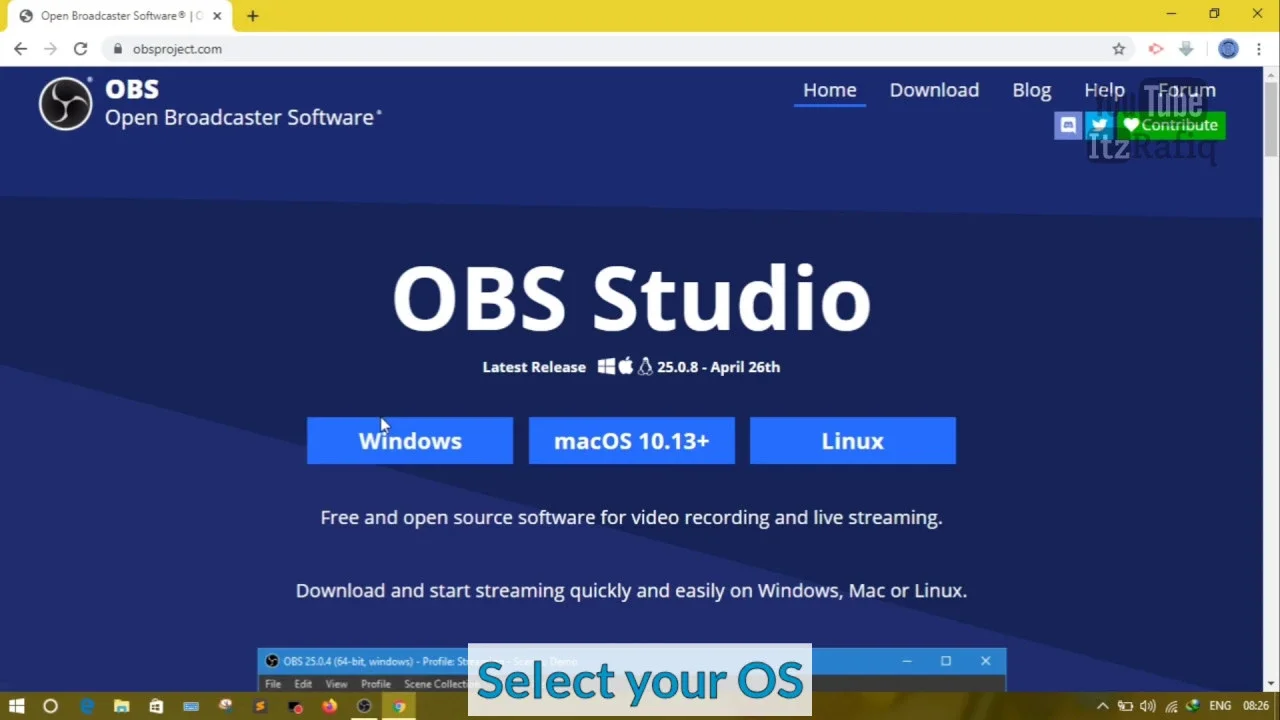Go to the Home nav item

coord(830,90)
